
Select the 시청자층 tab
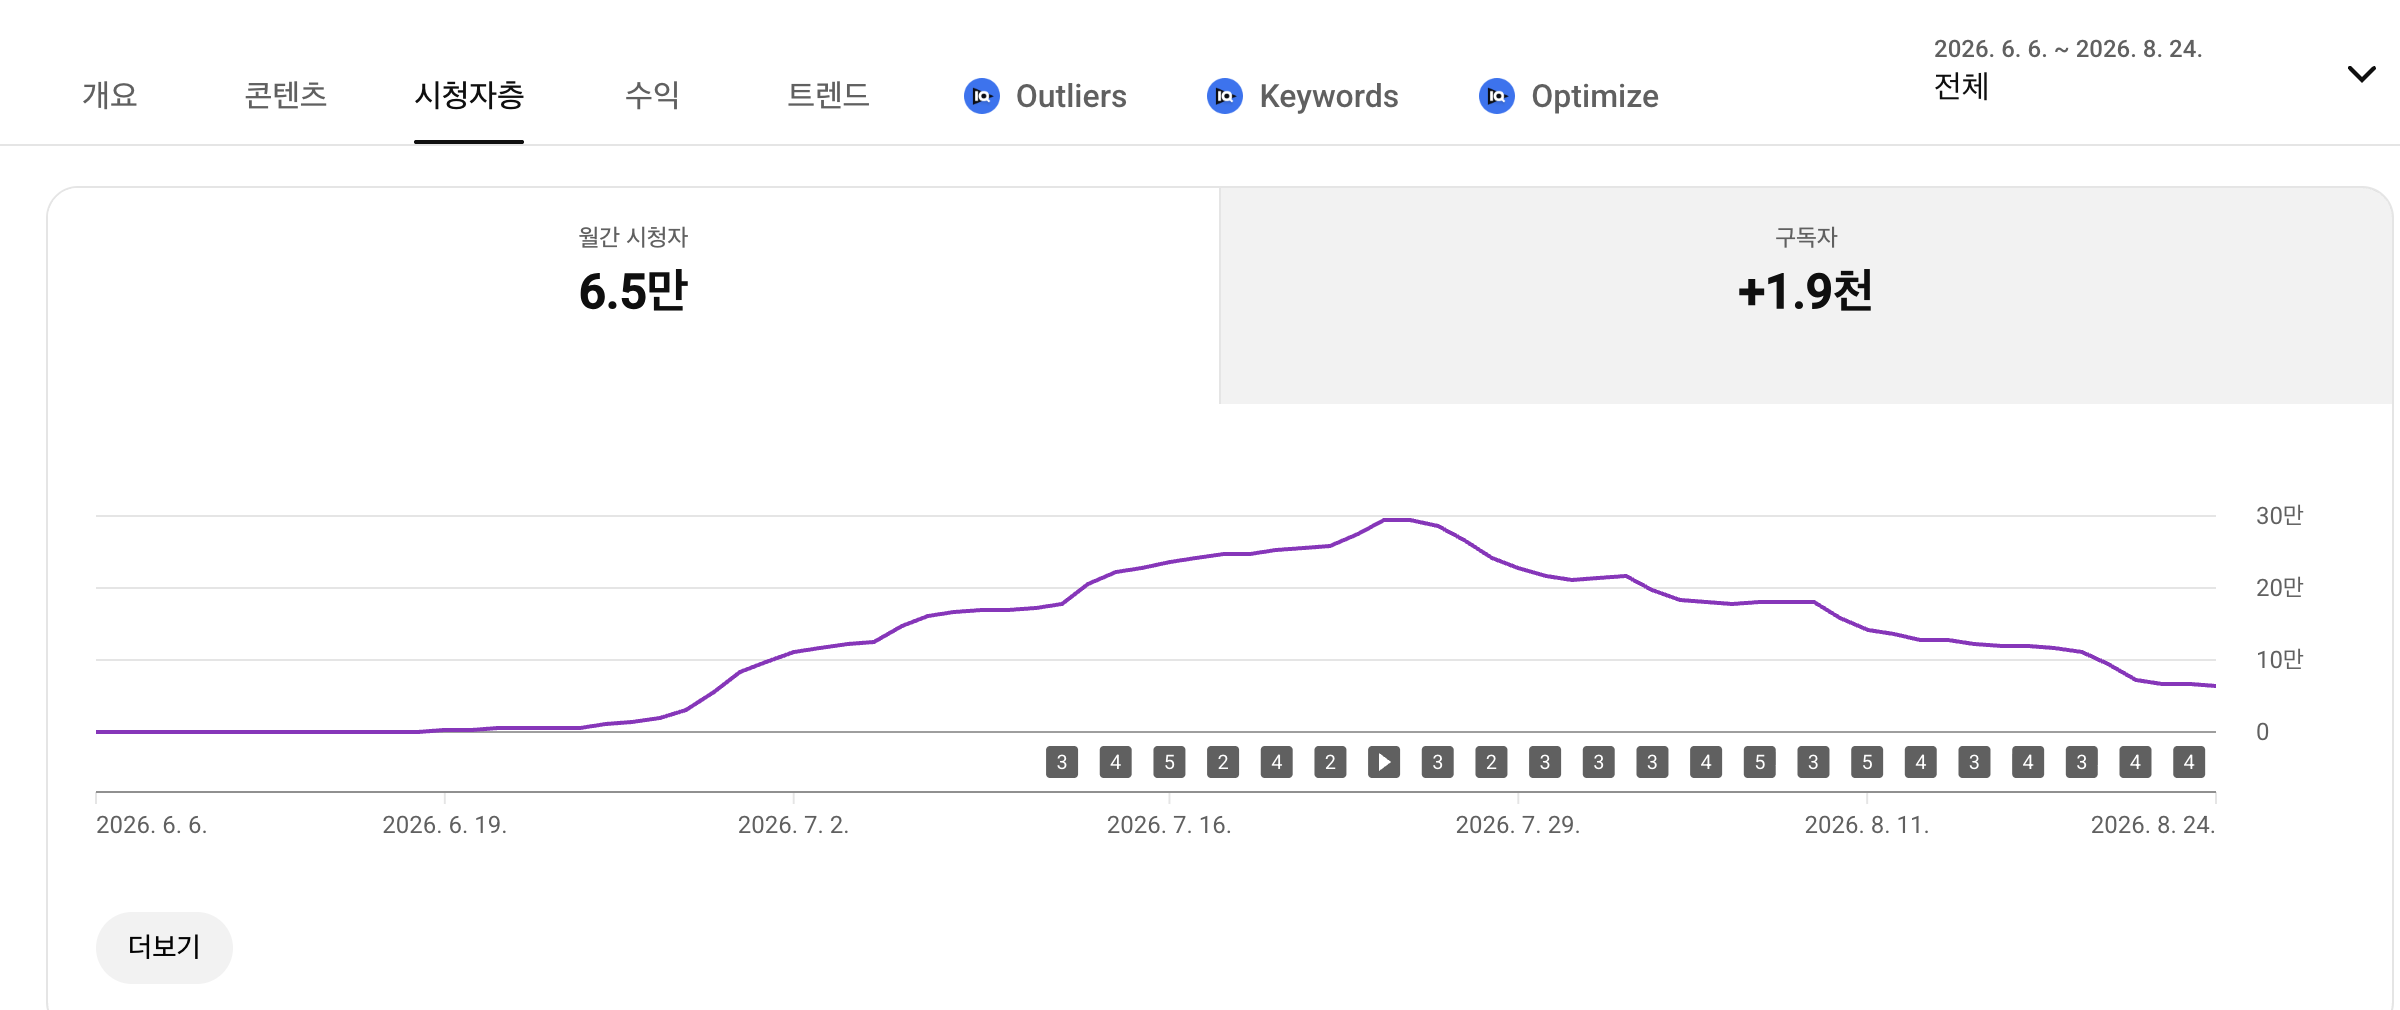(x=469, y=95)
